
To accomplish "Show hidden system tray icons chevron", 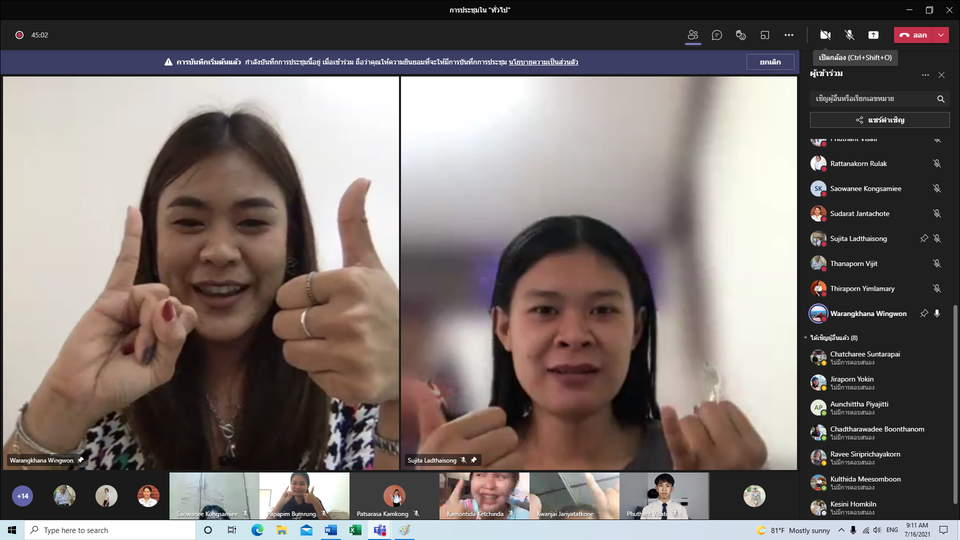I will 841,530.
